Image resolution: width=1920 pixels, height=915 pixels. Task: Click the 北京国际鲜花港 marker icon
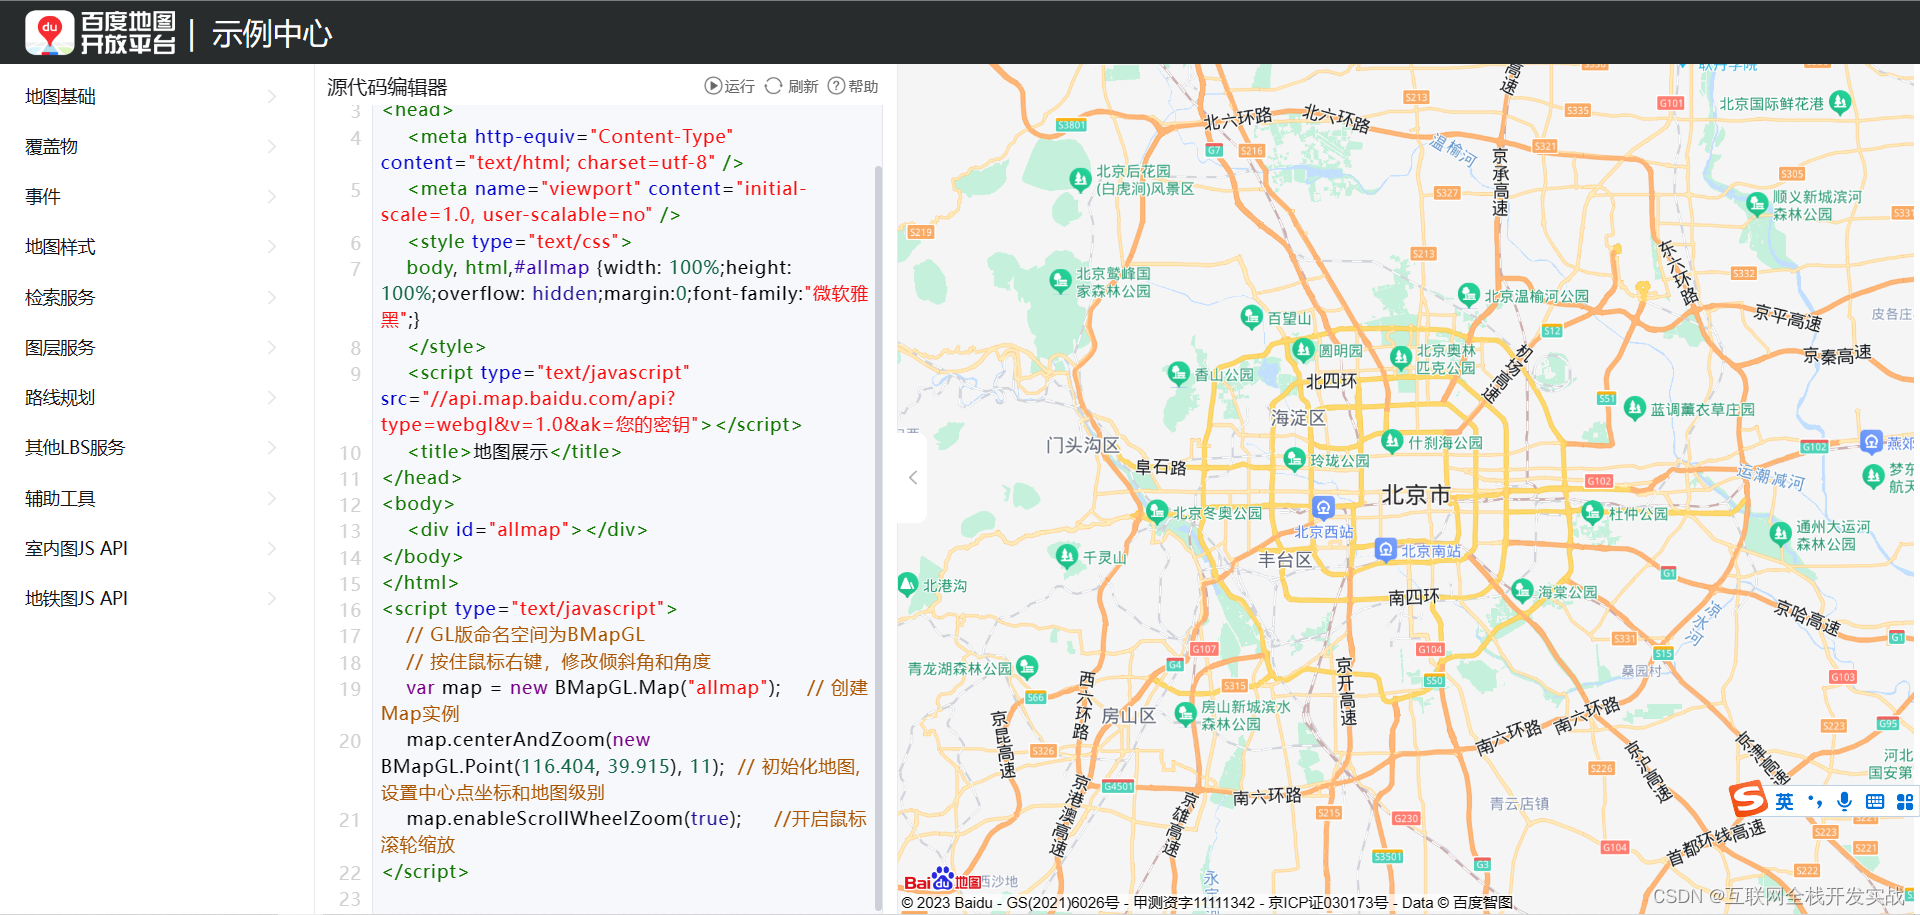click(x=1839, y=101)
